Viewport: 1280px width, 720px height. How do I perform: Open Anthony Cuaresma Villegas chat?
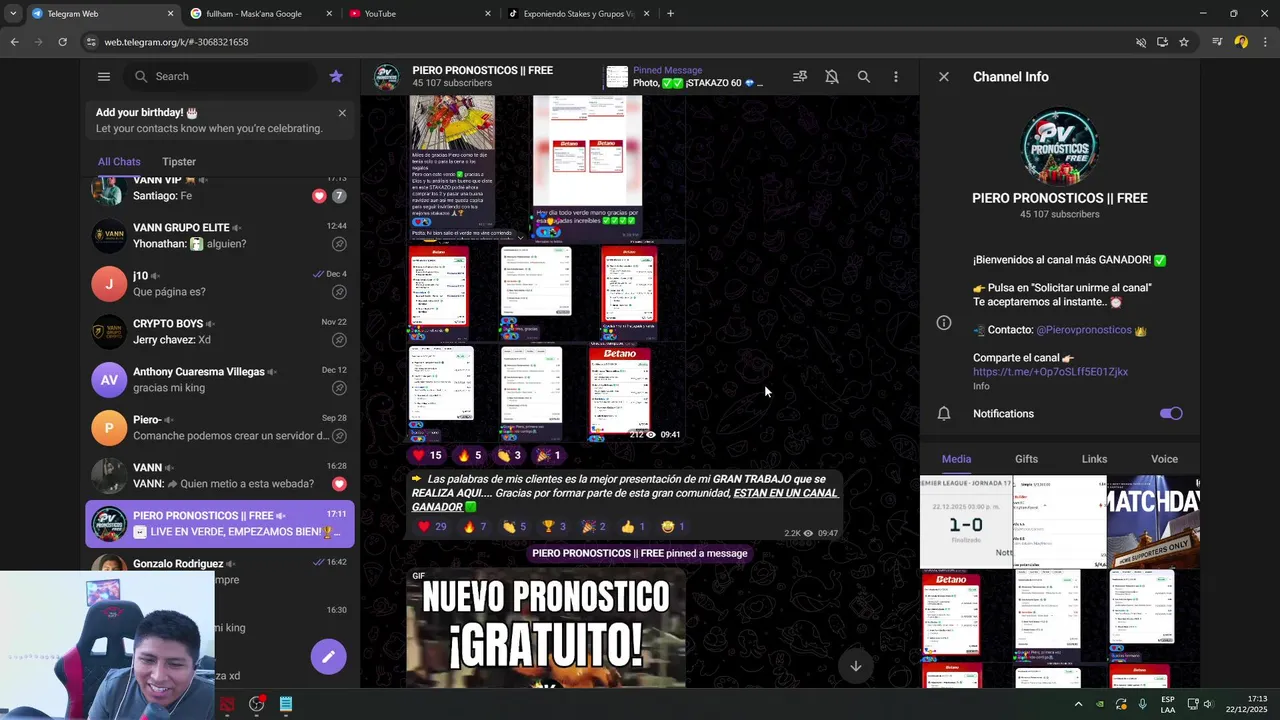(x=220, y=380)
